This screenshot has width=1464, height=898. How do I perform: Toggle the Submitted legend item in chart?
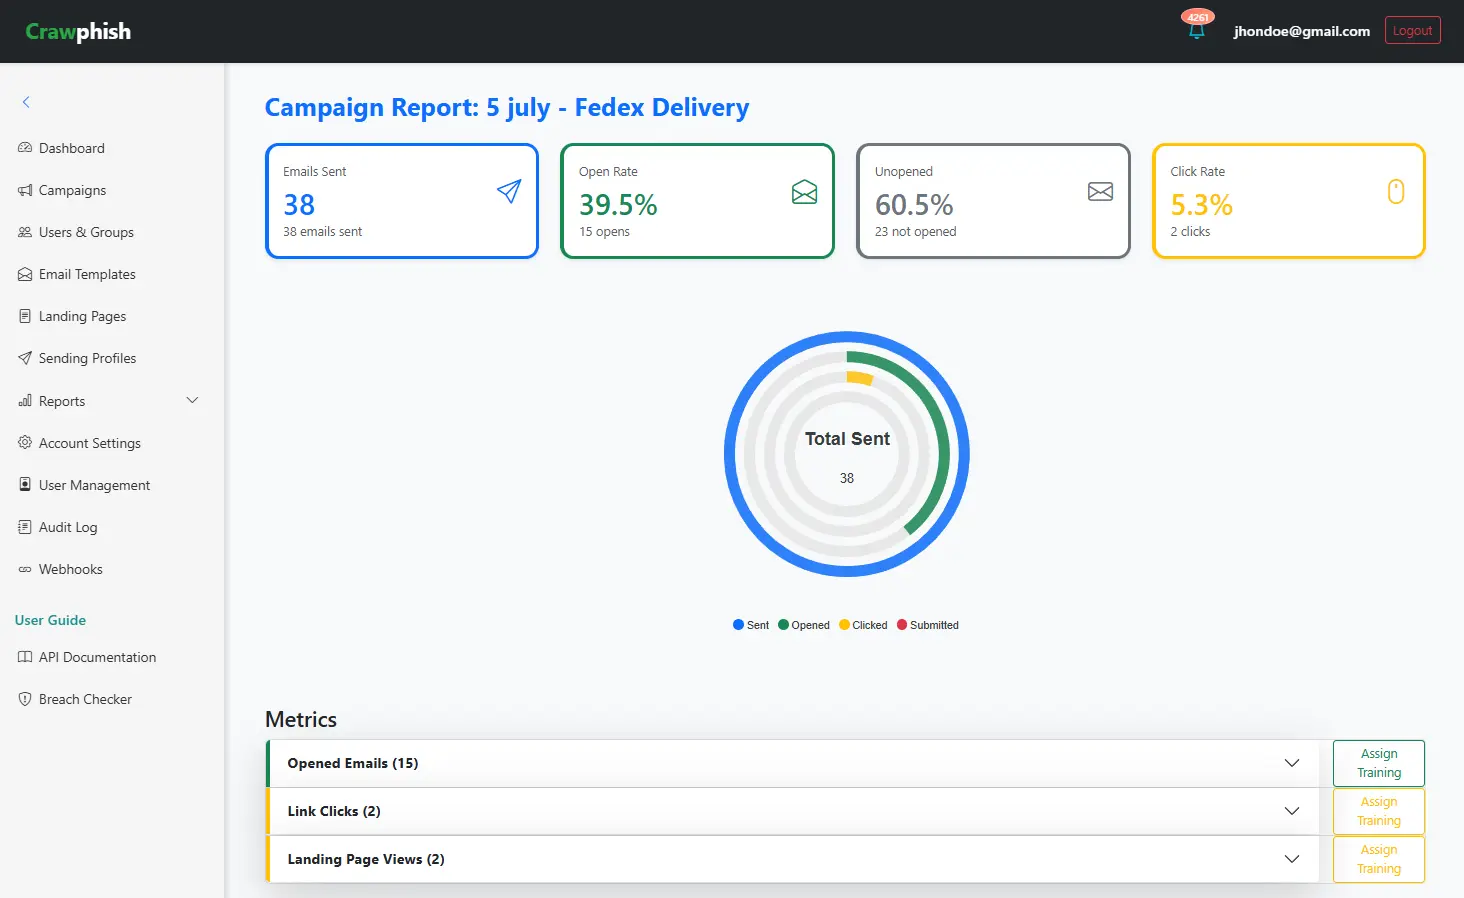pyautogui.click(x=927, y=625)
